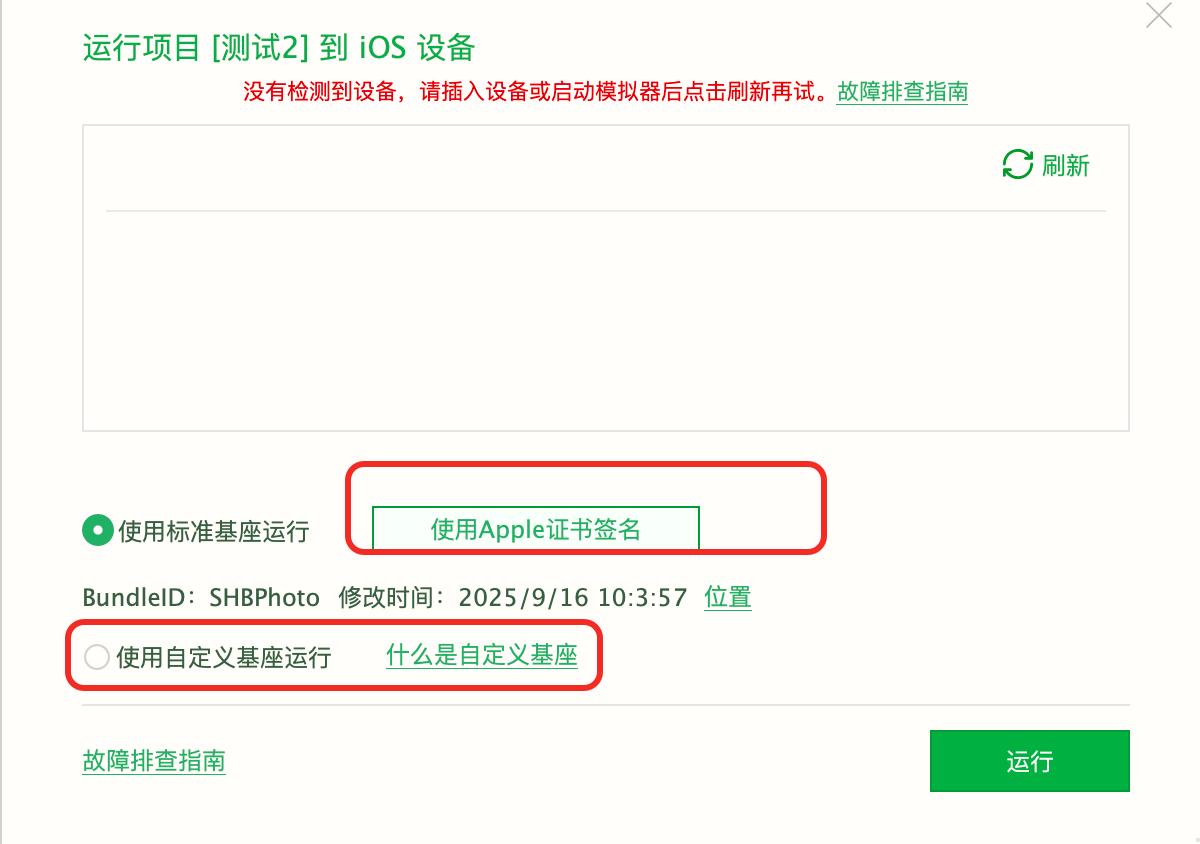The width and height of the screenshot is (1200, 844).
Task: Open 故障排查指南 link beside the red warning
Action: (902, 92)
